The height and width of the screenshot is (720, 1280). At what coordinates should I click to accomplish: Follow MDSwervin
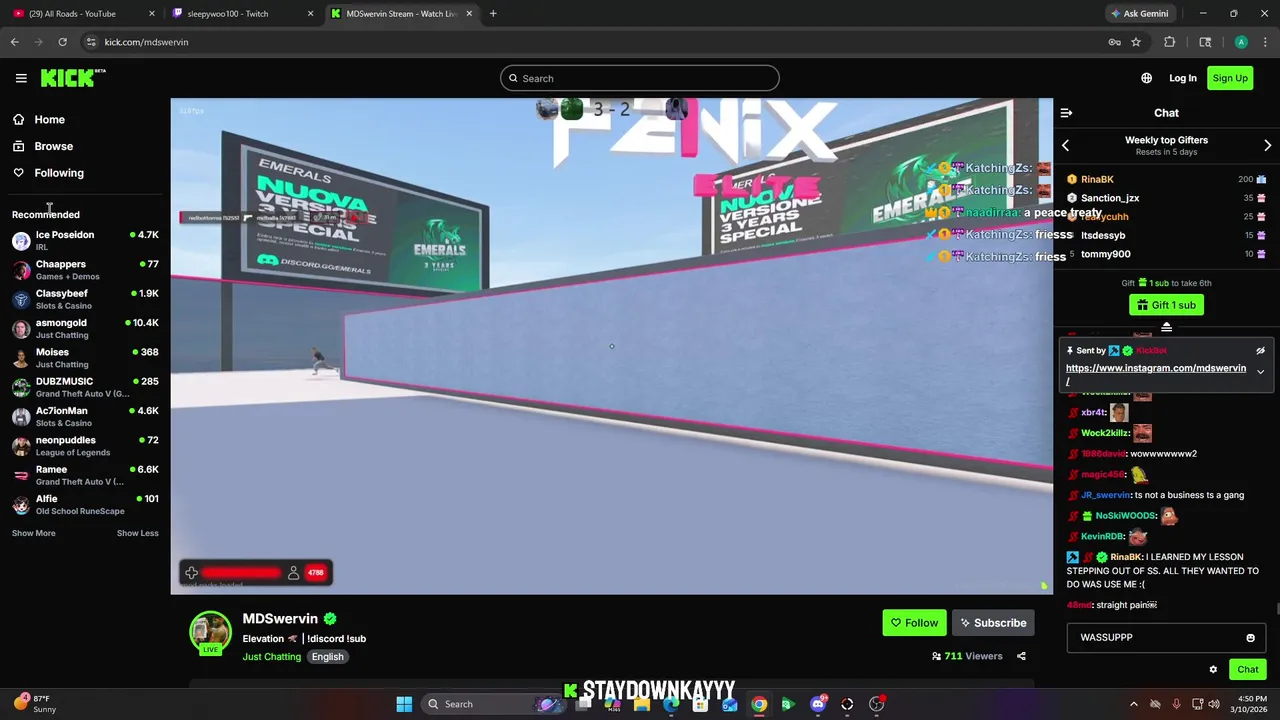tap(914, 623)
